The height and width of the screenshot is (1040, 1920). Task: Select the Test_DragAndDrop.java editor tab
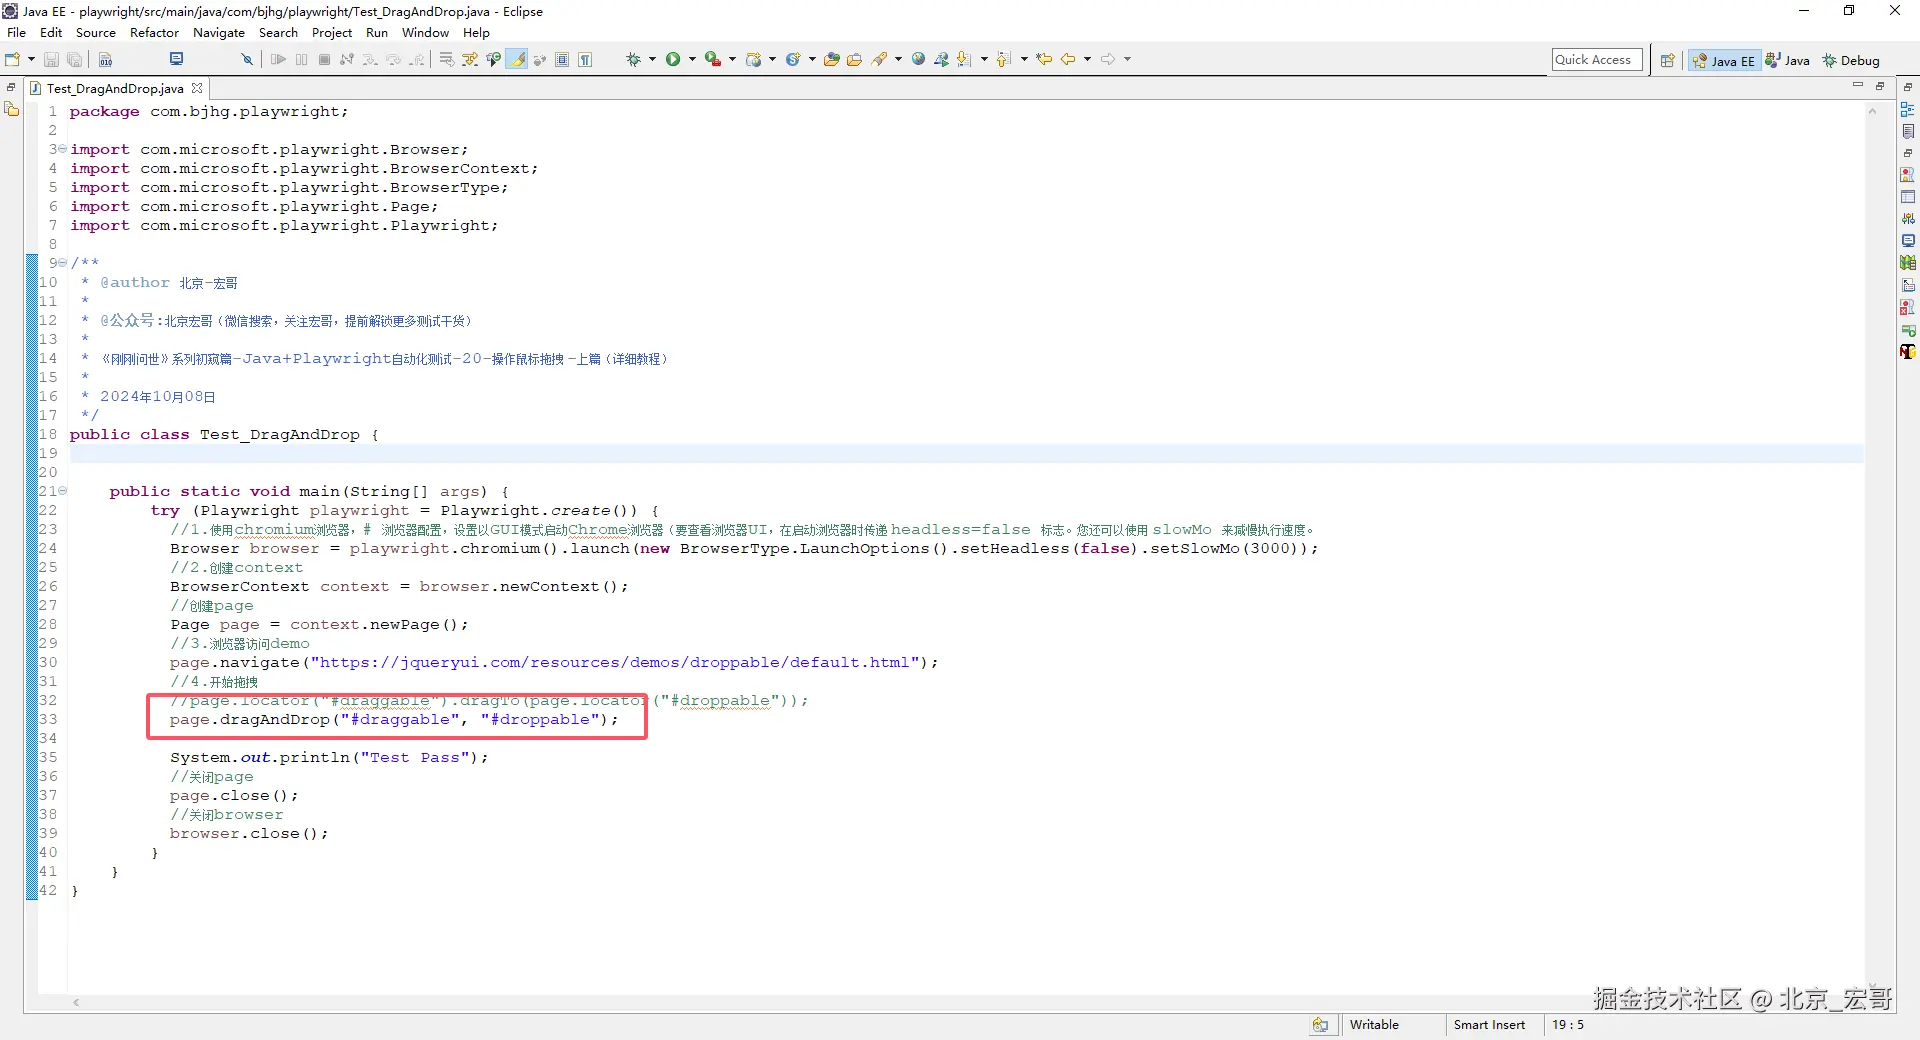(x=115, y=88)
